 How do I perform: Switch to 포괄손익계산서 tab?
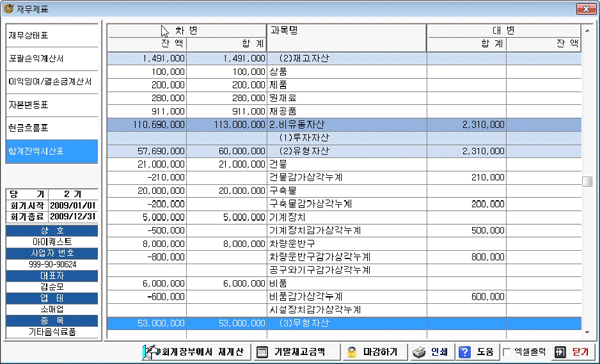tap(52, 59)
